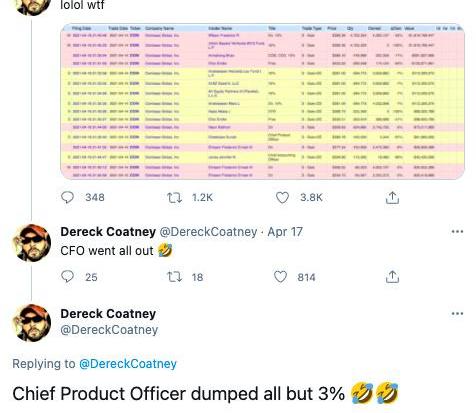The image size is (476, 413).
Task: Open more options on the Apr 17 tweet
Action: coord(457,232)
